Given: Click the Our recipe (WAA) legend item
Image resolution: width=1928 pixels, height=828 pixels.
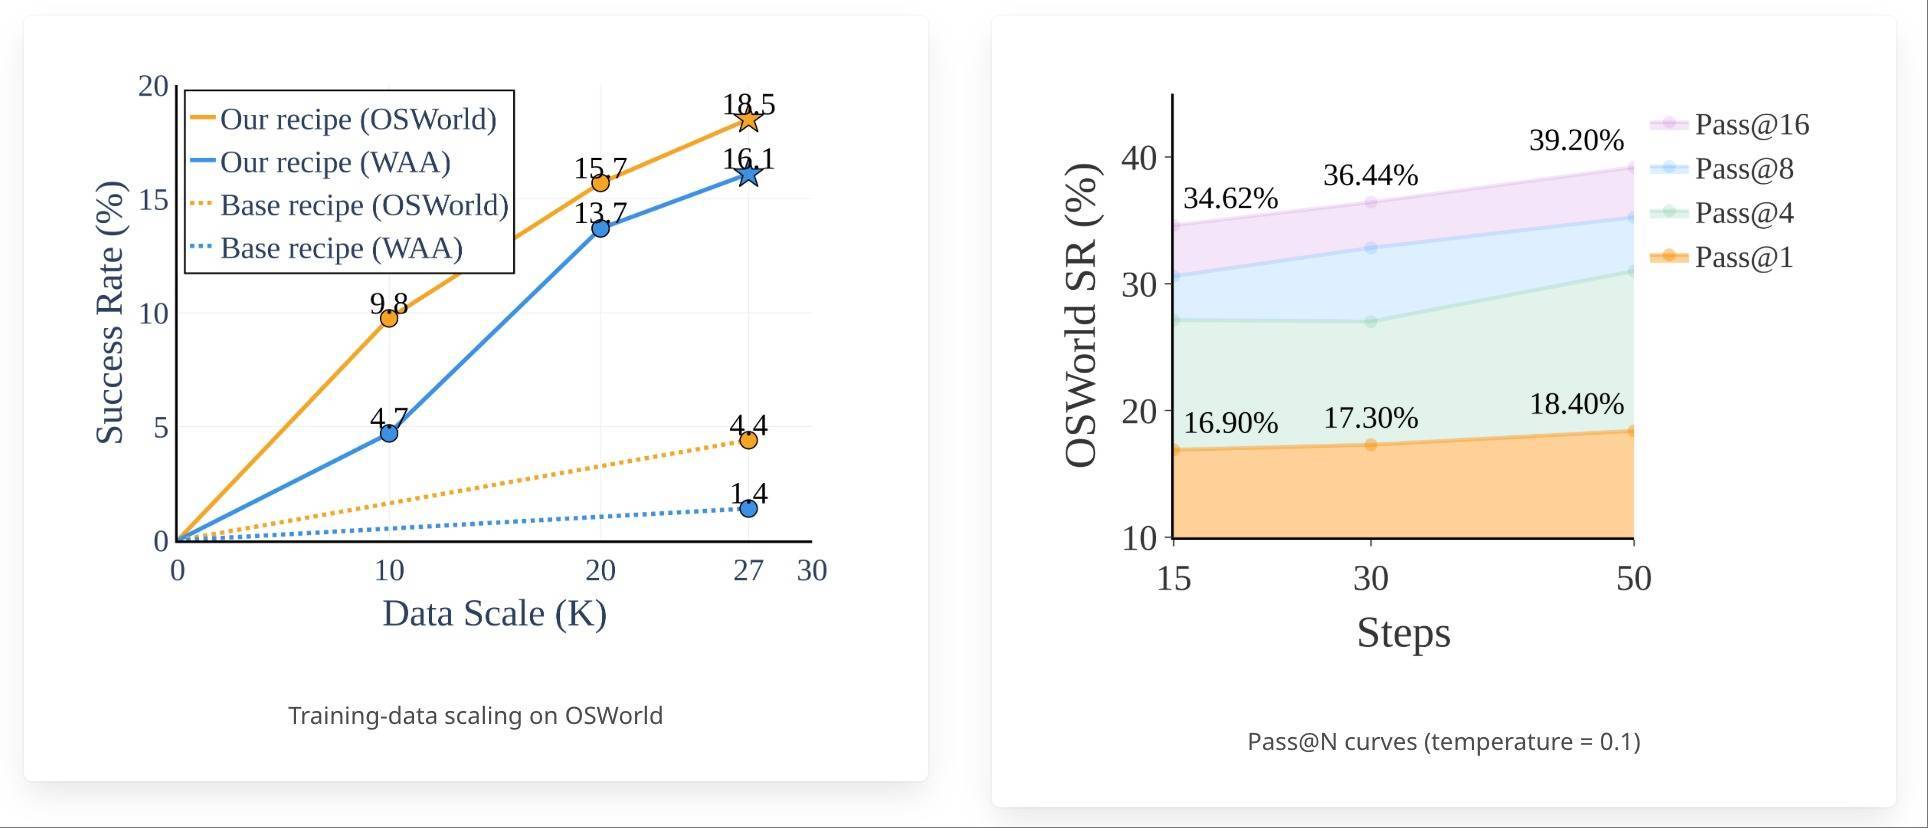Looking at the screenshot, I should [x=321, y=162].
